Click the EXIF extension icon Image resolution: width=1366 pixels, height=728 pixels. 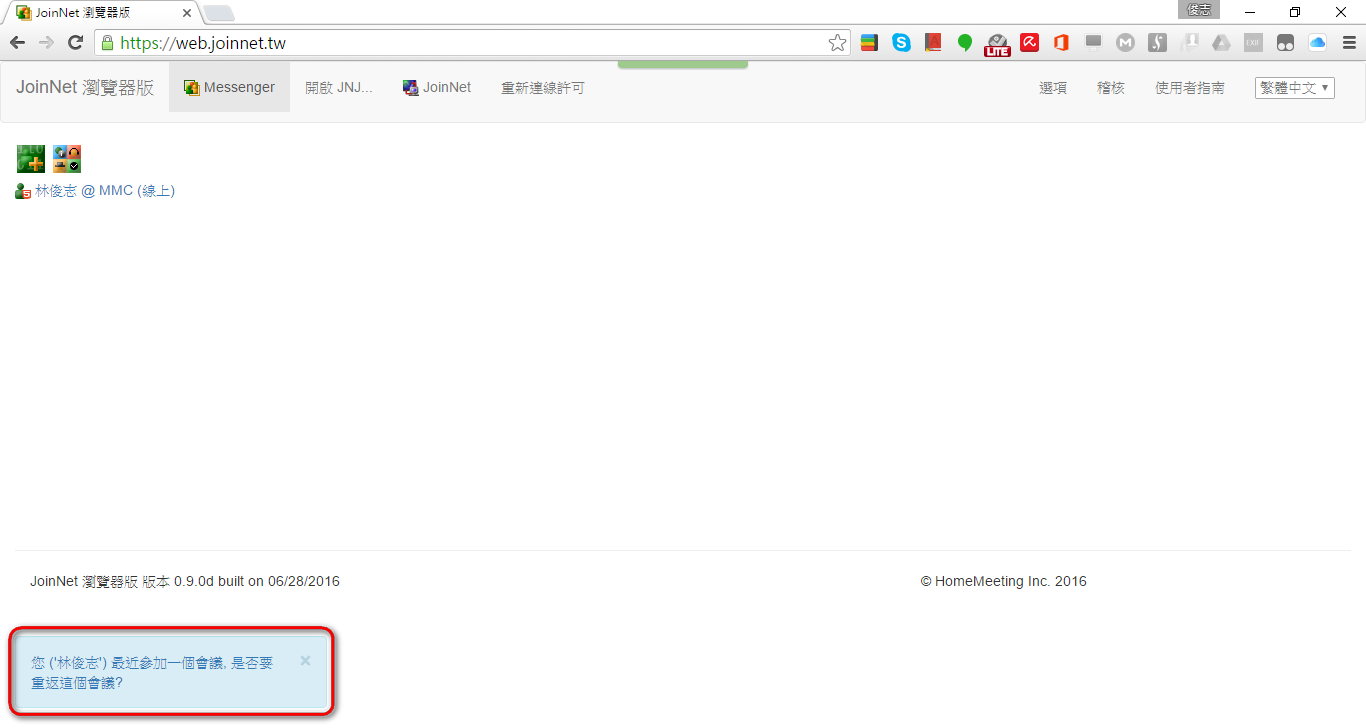1253,43
